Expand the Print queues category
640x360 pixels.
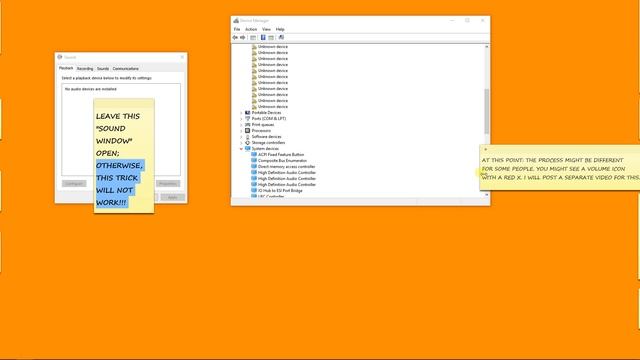[x=241, y=125]
